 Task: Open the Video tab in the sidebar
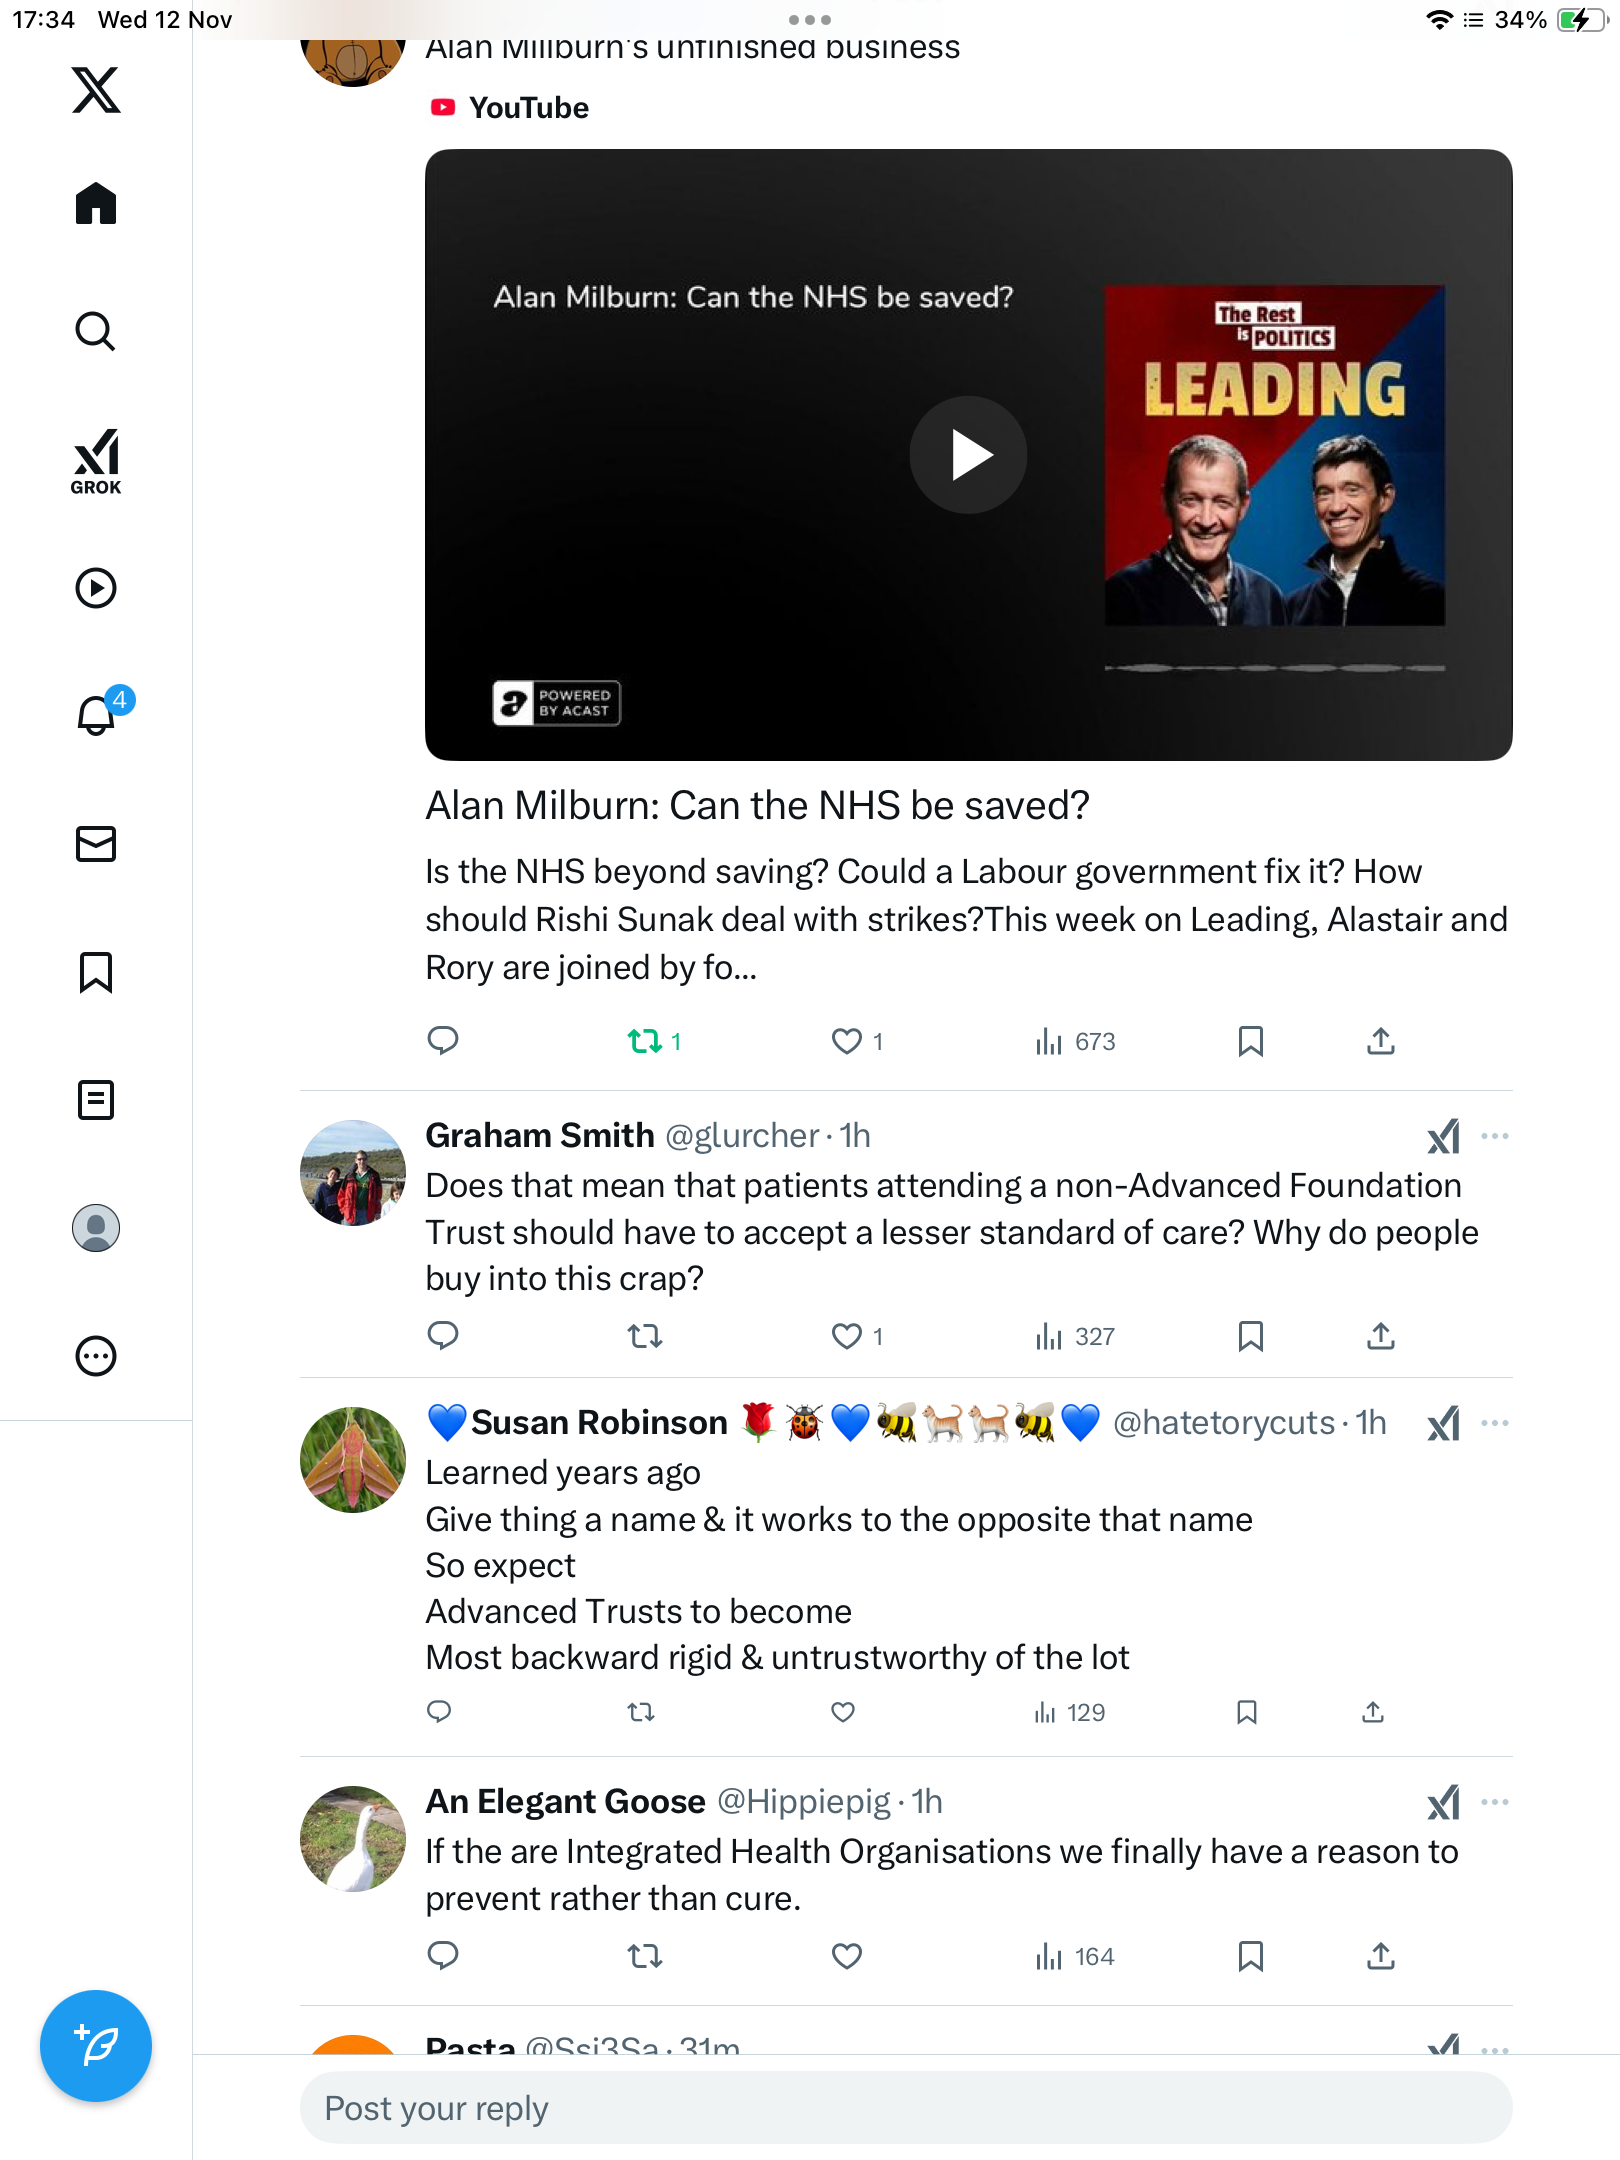coord(96,588)
